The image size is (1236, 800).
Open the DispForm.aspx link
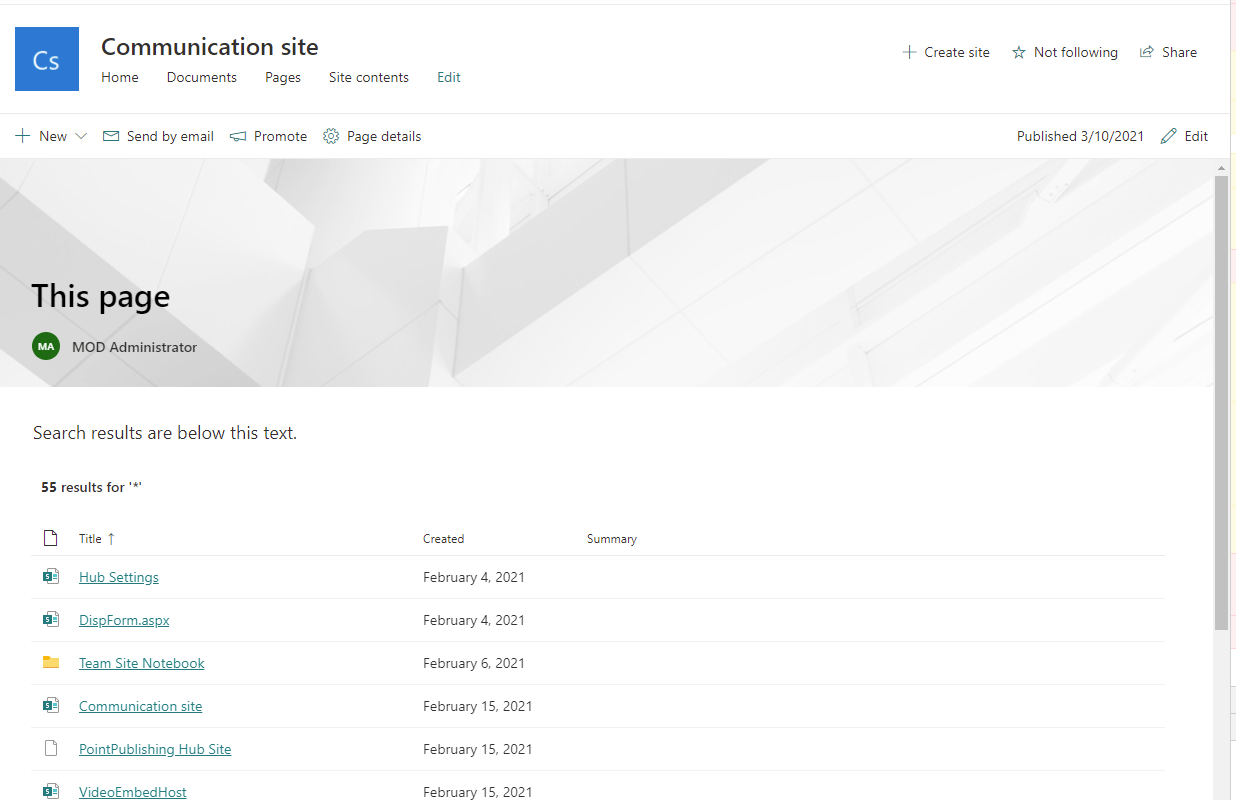[x=124, y=620]
